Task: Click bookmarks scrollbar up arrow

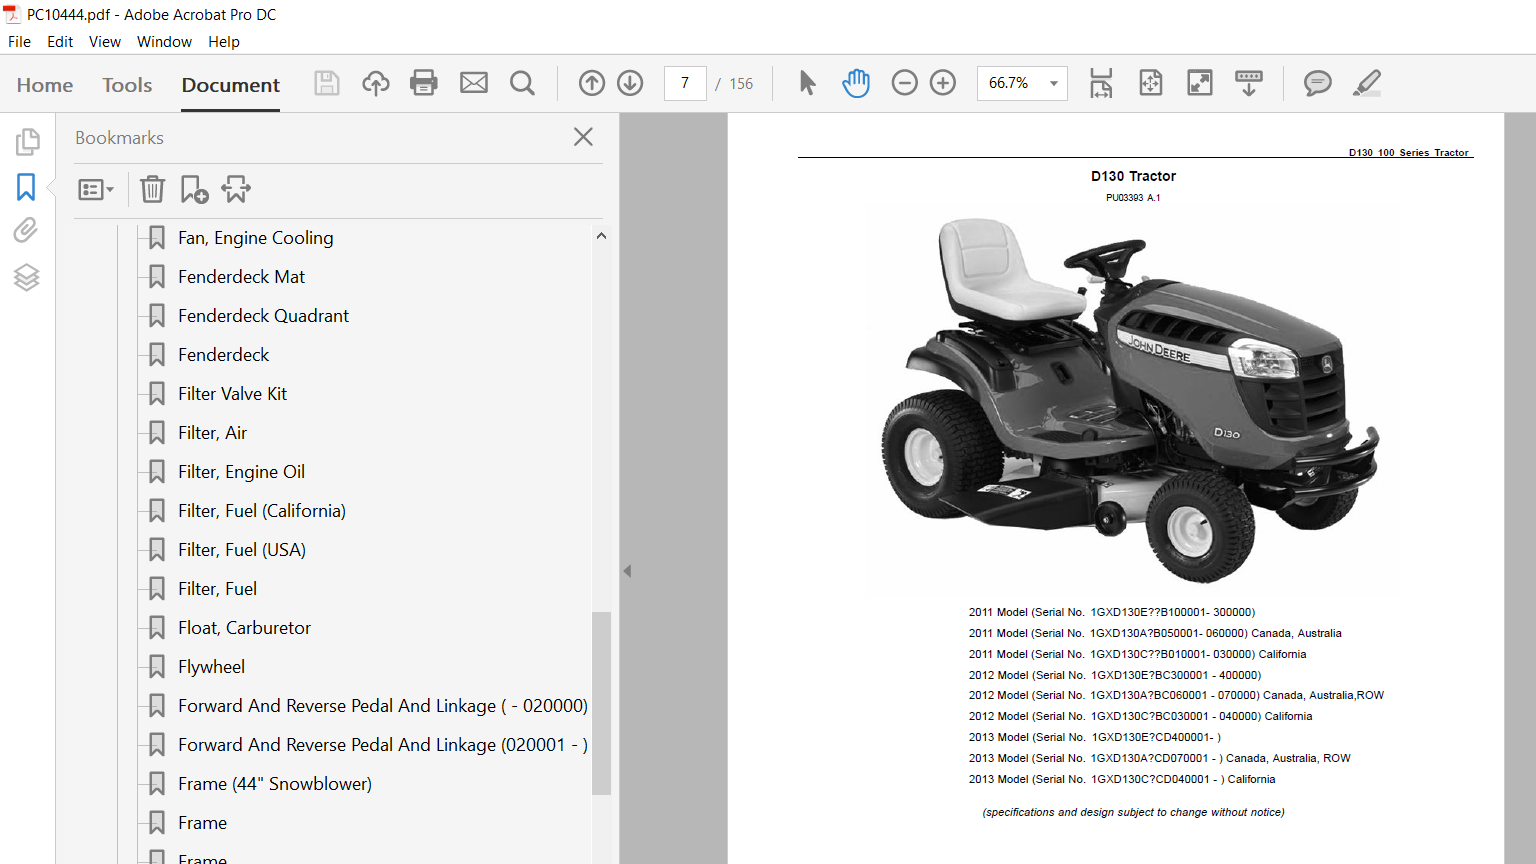Action: click(601, 236)
